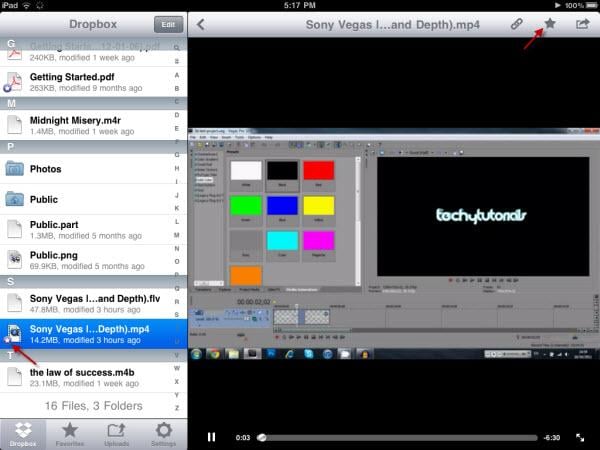
Task: Open the Sony Vegas .flv file
Action: pyautogui.click(x=93, y=303)
